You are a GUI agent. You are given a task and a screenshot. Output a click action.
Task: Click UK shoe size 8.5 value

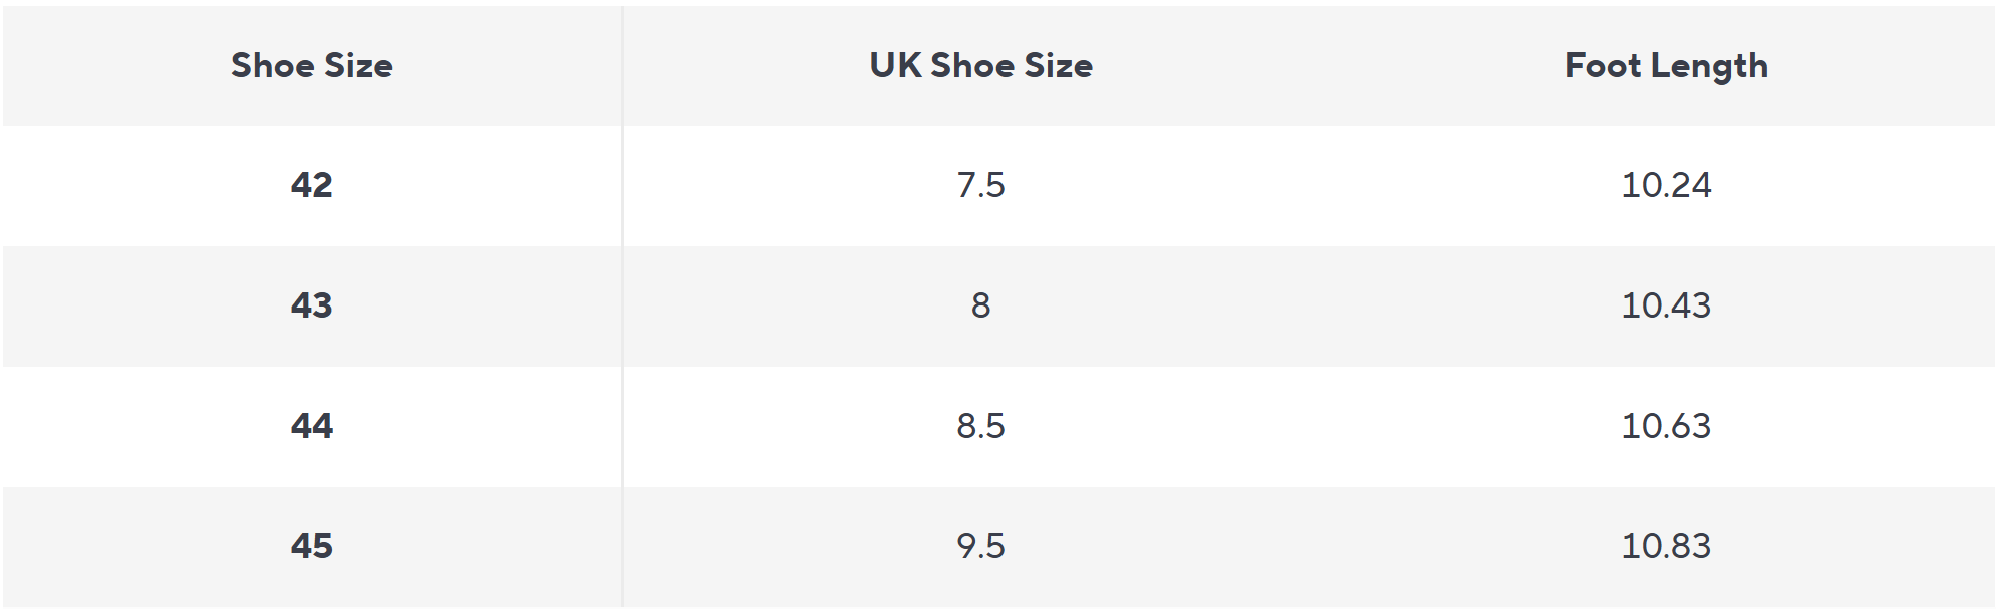(981, 426)
